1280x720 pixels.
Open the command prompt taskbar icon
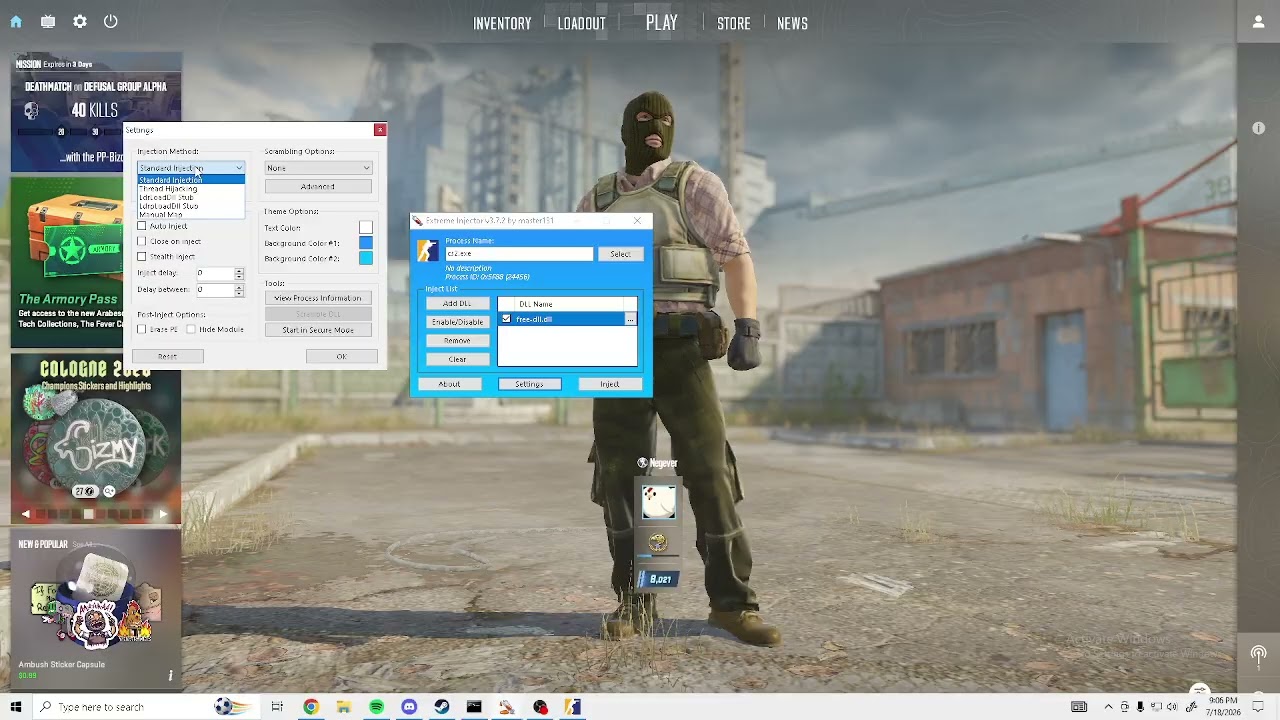coord(474,707)
